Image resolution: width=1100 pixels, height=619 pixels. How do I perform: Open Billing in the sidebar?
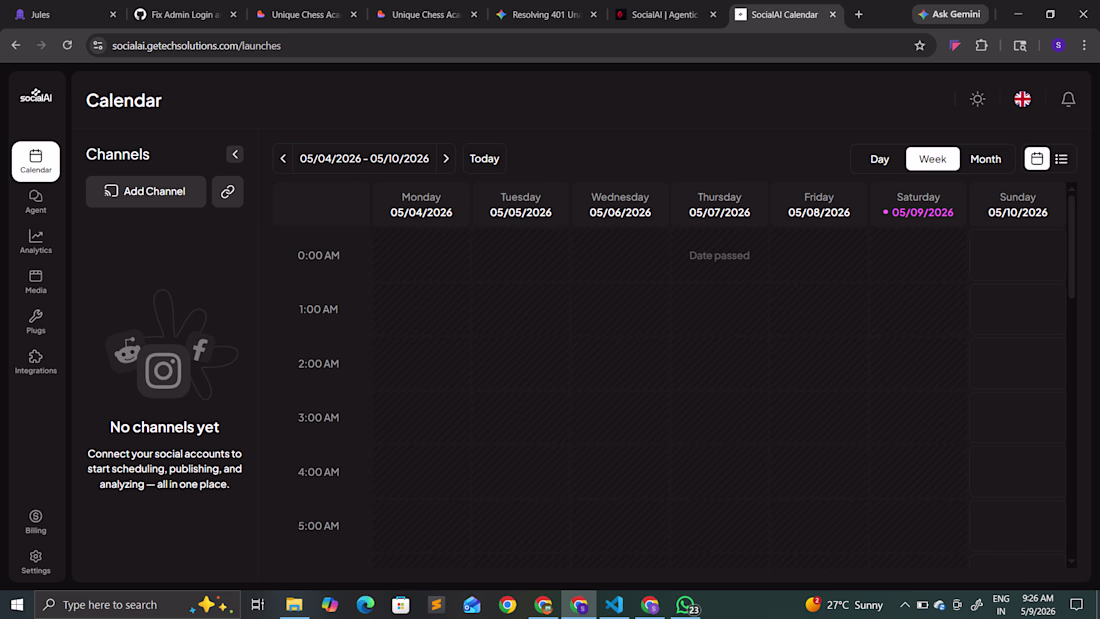[36, 521]
